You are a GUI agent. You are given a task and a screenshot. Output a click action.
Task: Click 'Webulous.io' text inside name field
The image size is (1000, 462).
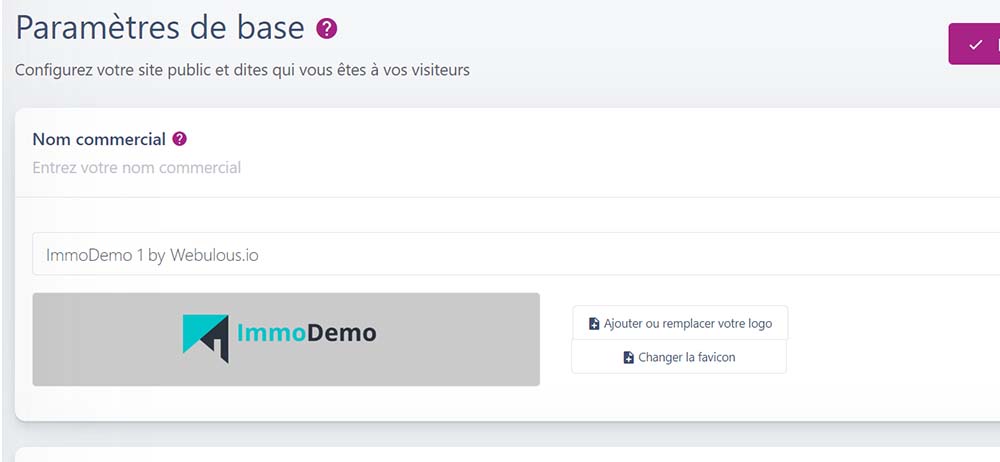click(214, 255)
